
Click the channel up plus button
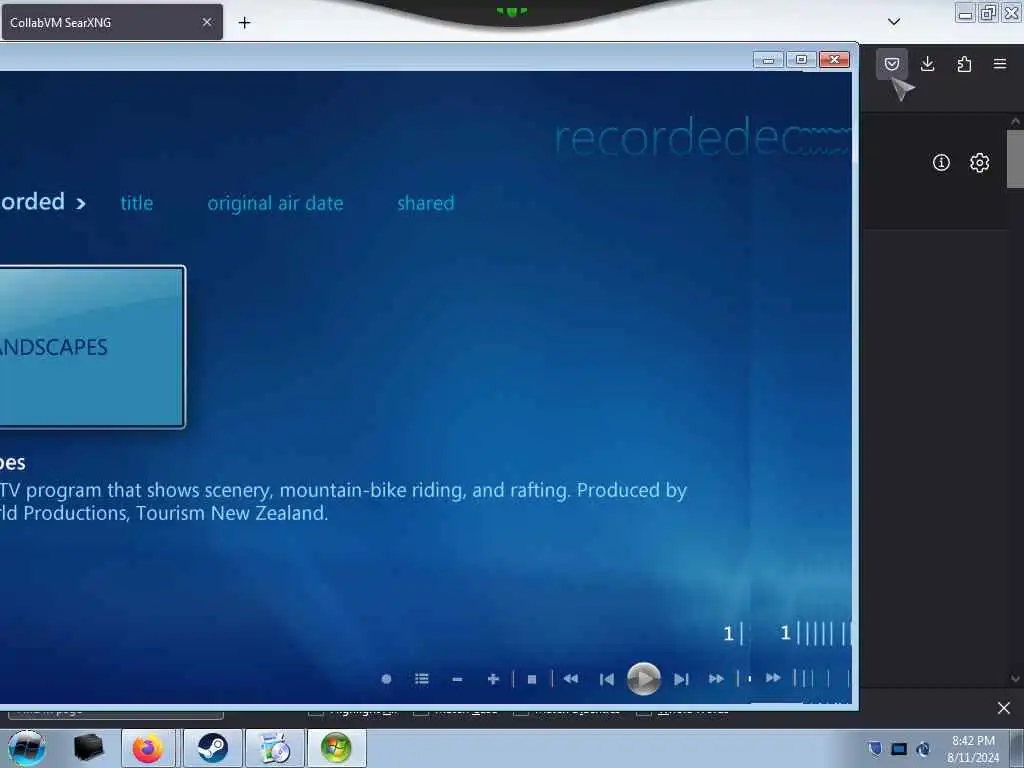click(x=493, y=679)
